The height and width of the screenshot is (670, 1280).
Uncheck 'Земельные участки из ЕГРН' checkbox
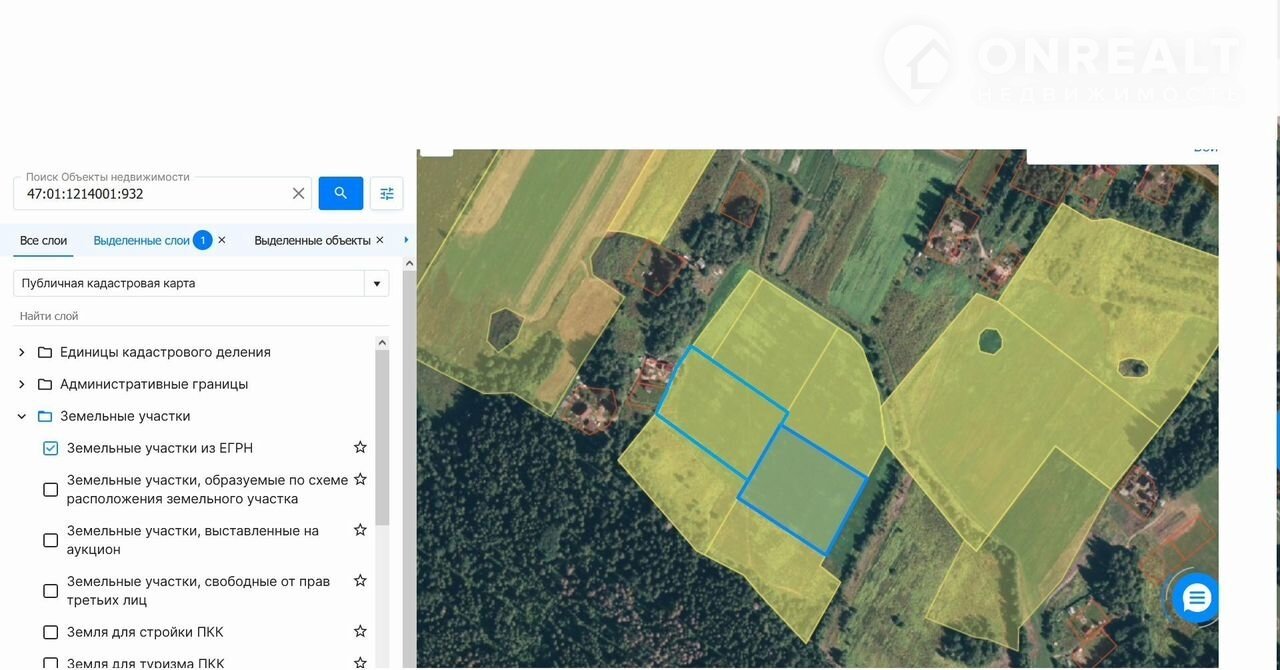pos(51,448)
